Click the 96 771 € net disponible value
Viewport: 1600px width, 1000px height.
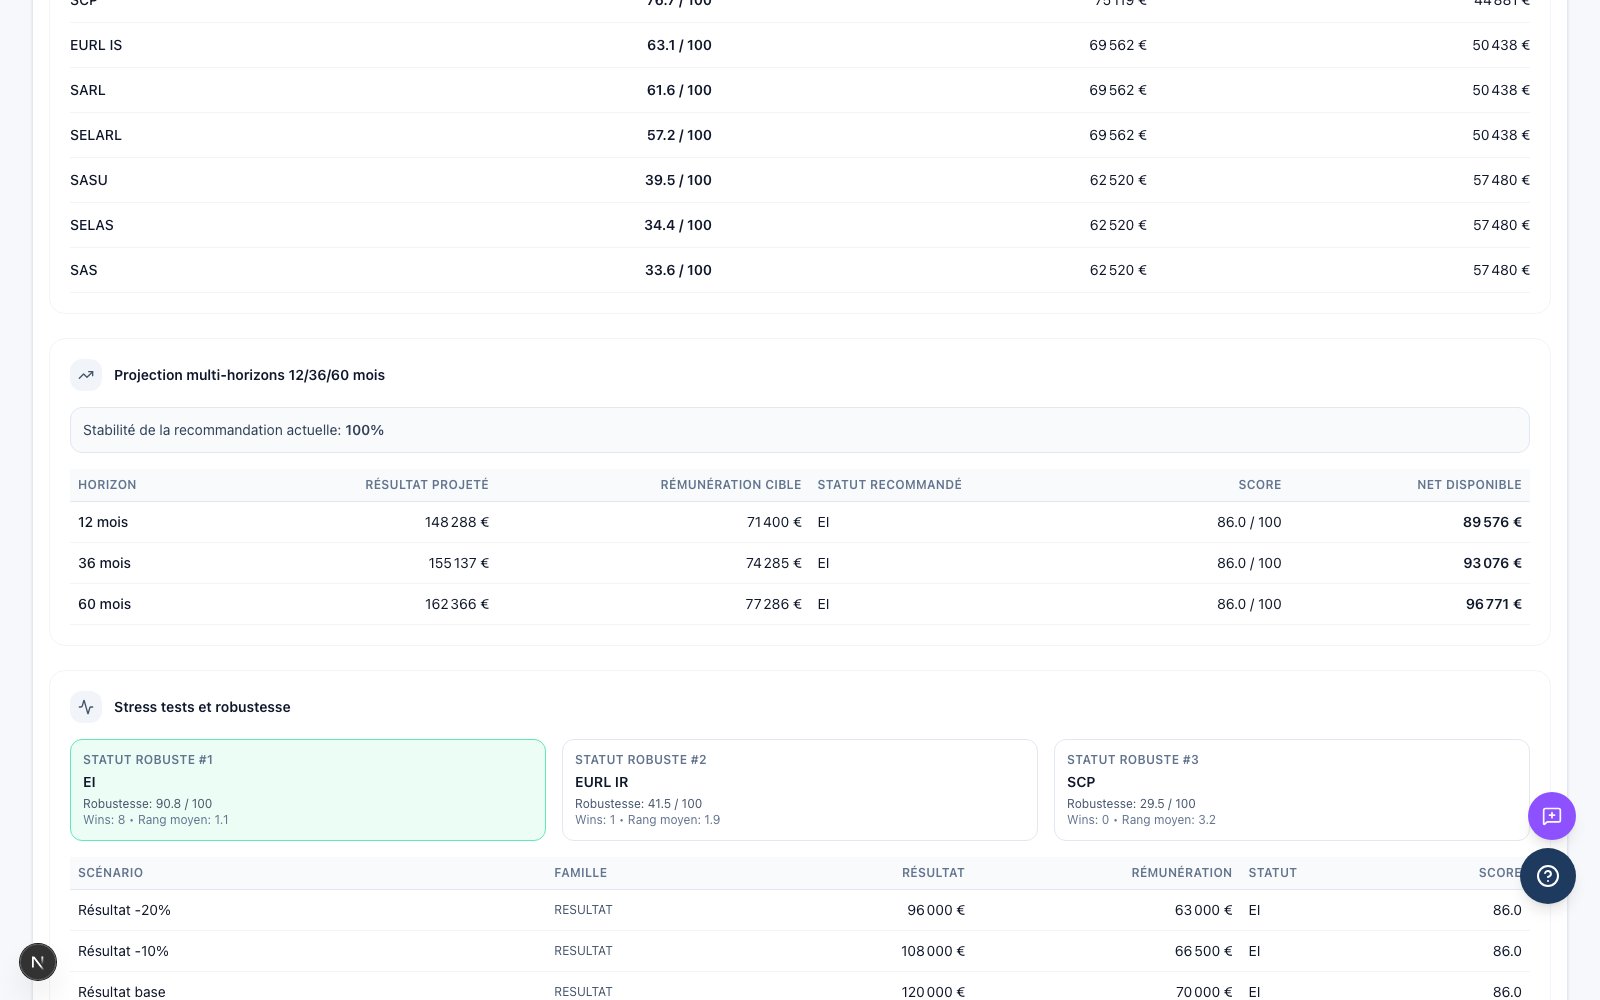coord(1494,604)
